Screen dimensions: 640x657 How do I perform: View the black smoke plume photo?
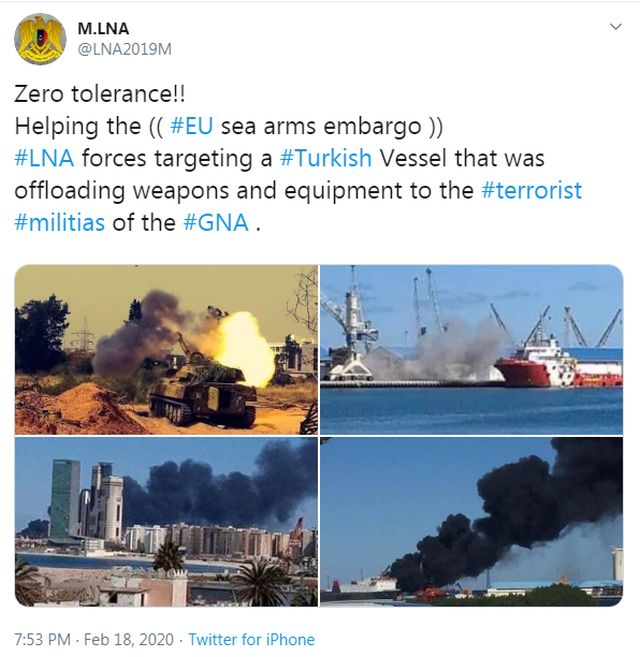coord(472,522)
